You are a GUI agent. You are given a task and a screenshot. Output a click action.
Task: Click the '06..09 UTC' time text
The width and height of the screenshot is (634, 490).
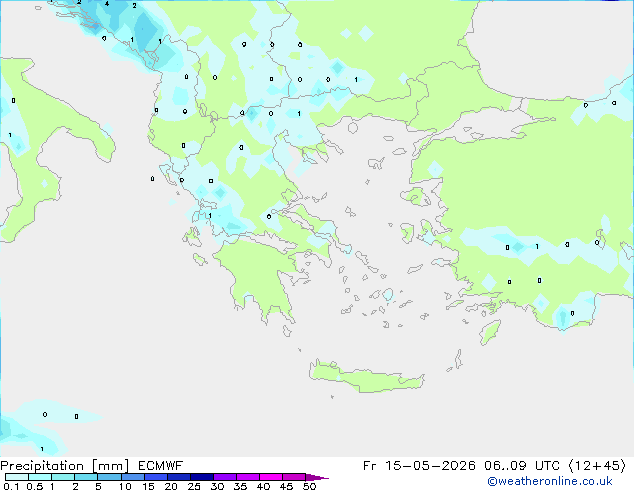pos(522,466)
